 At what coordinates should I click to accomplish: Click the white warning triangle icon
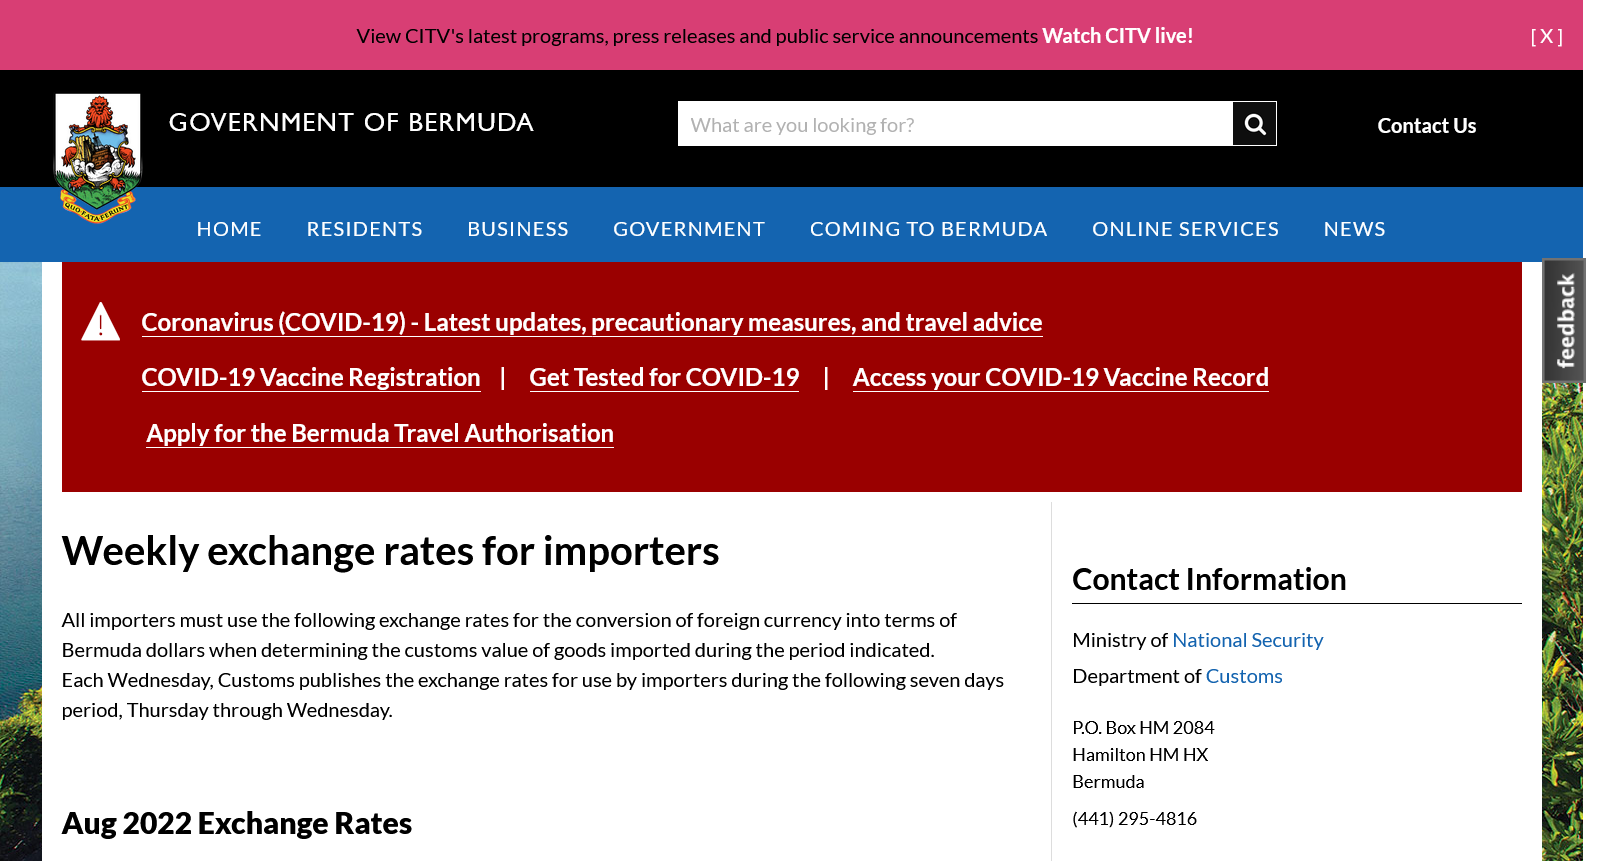(x=100, y=322)
